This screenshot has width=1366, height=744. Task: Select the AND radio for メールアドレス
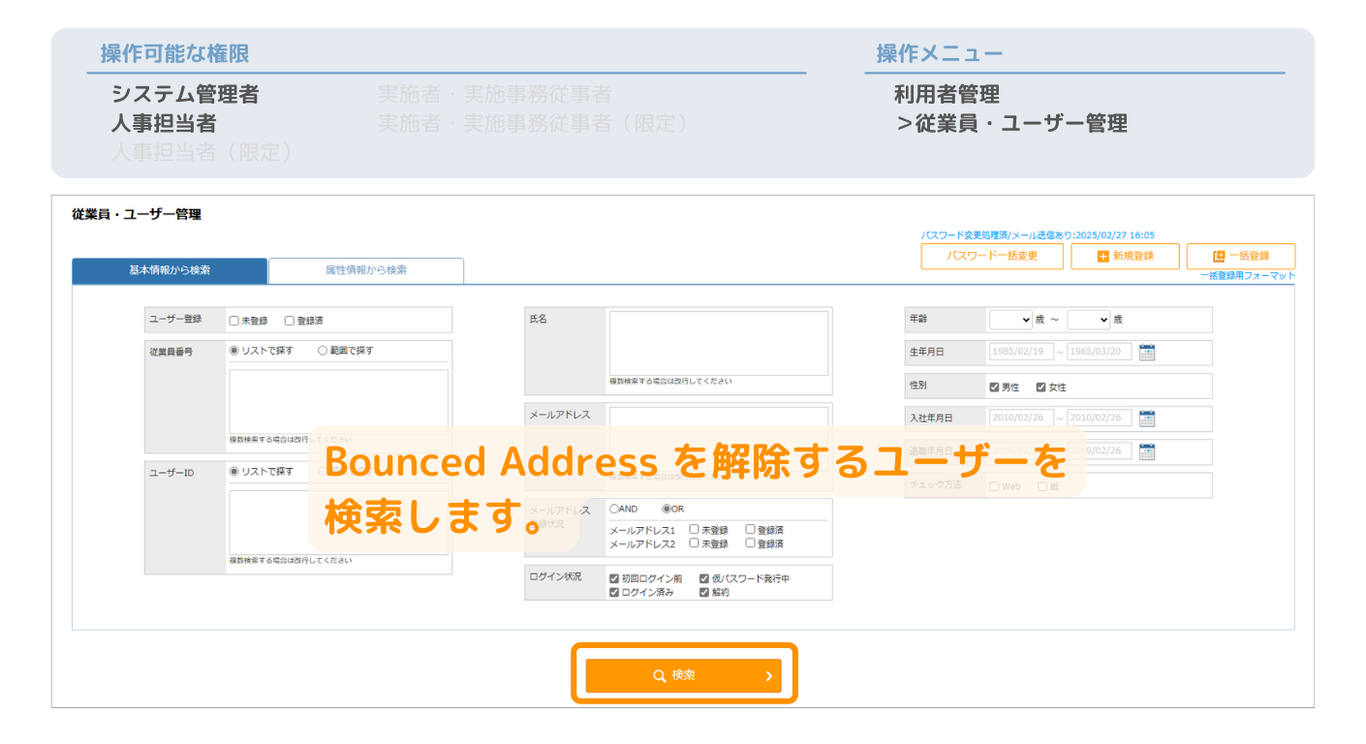pyautogui.click(x=614, y=509)
